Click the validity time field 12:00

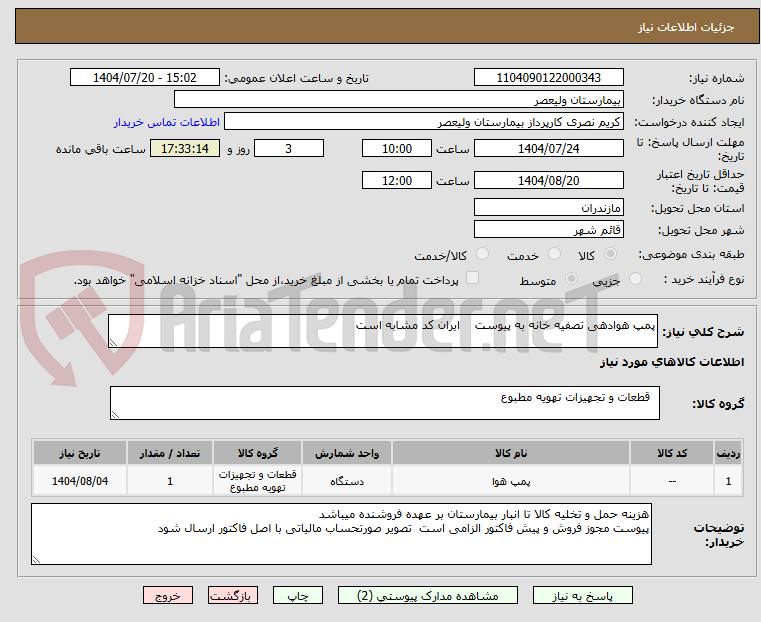[x=397, y=180]
